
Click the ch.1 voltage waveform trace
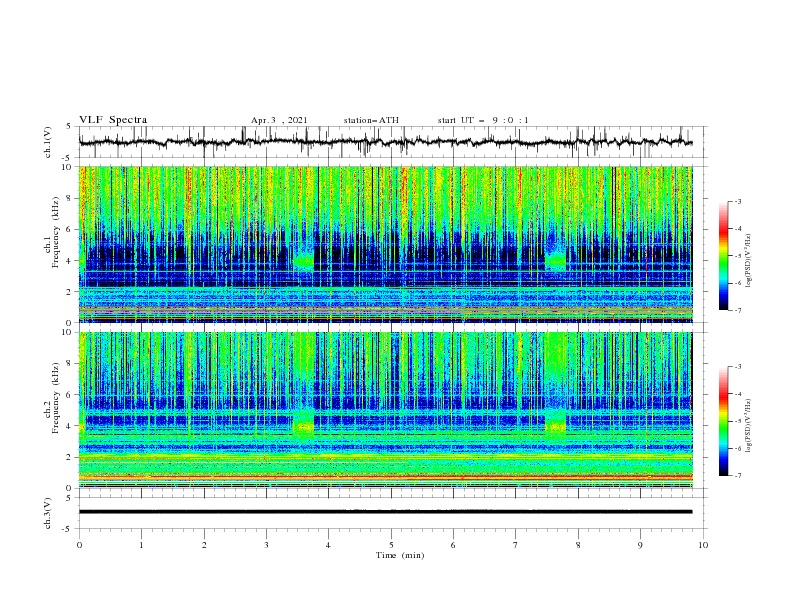385,142
